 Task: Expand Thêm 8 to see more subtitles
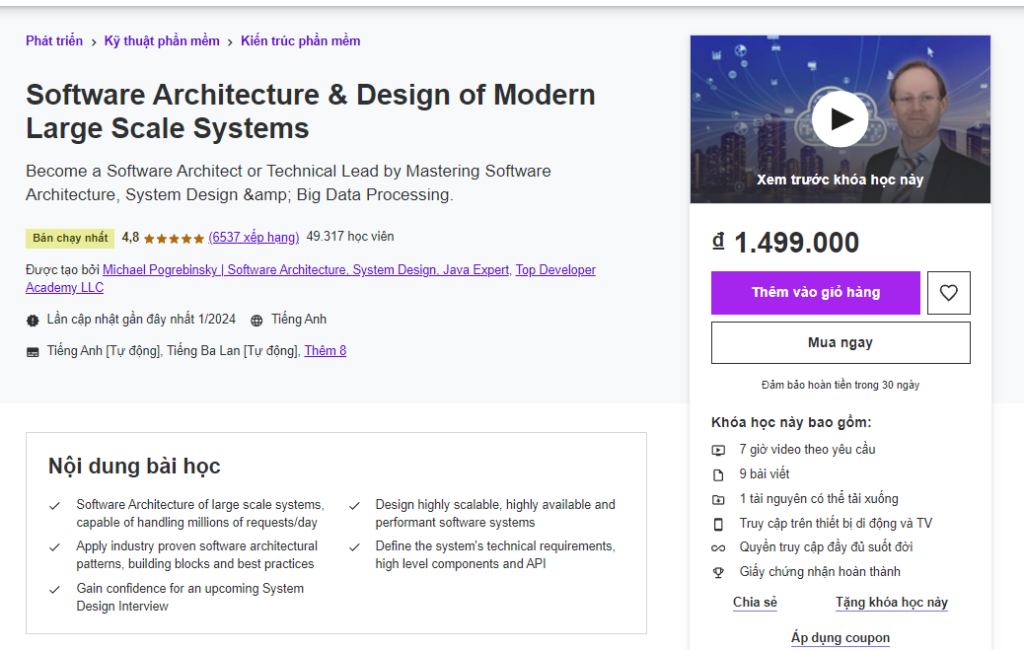pyautogui.click(x=325, y=351)
